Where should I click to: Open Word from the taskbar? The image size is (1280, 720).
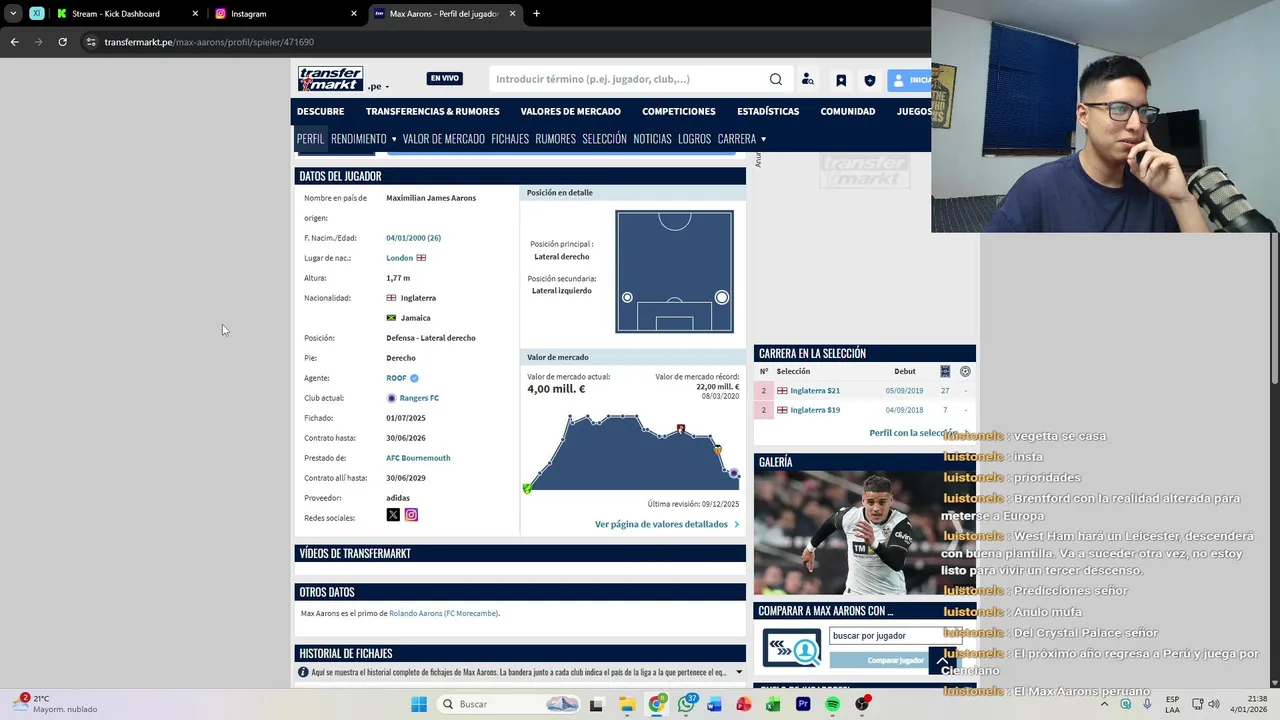(x=714, y=704)
